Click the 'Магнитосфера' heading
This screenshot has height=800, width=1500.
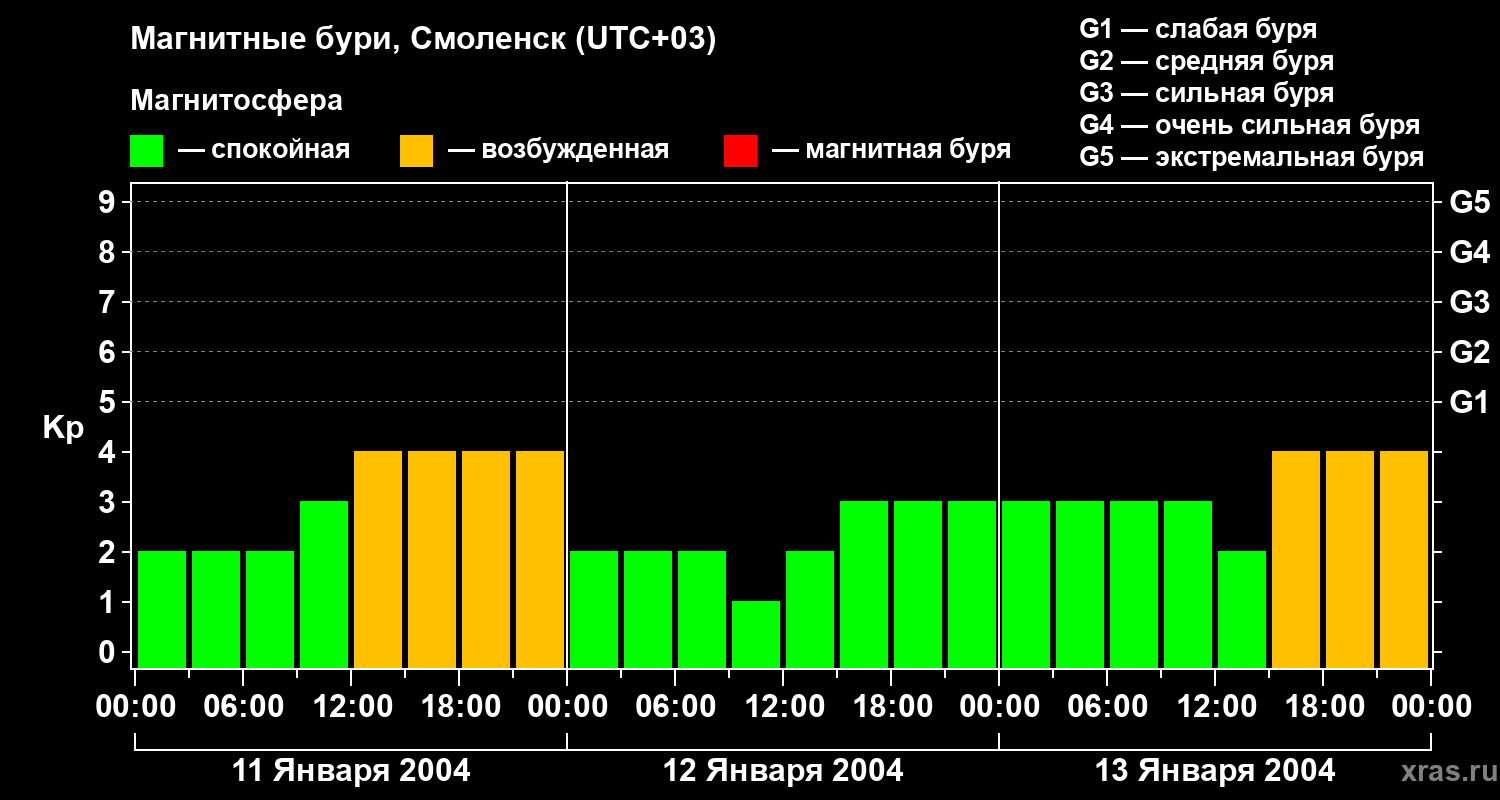(x=237, y=101)
